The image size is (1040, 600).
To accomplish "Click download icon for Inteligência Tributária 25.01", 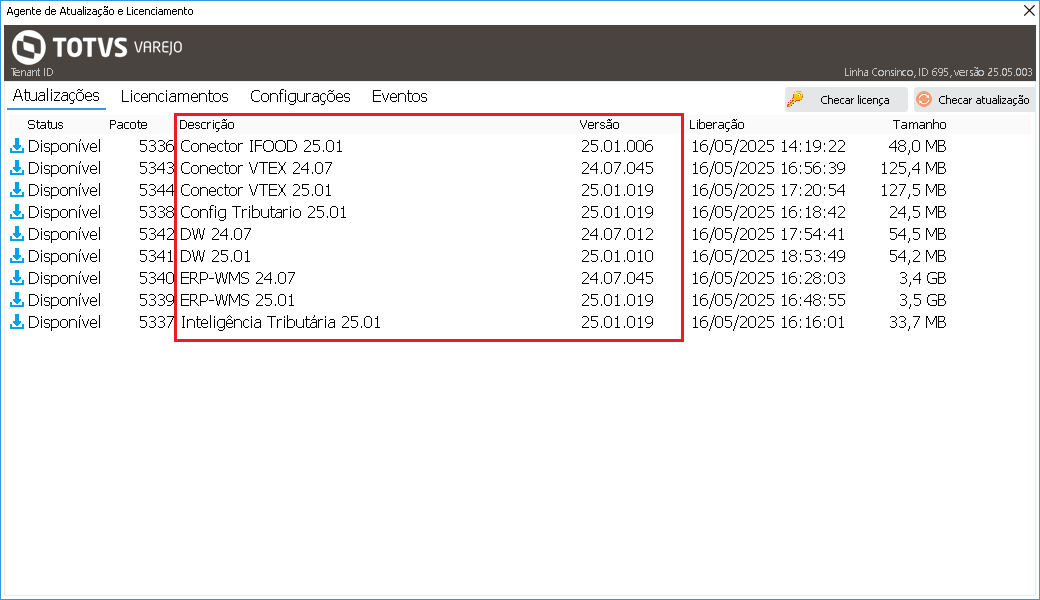I will [x=17, y=322].
